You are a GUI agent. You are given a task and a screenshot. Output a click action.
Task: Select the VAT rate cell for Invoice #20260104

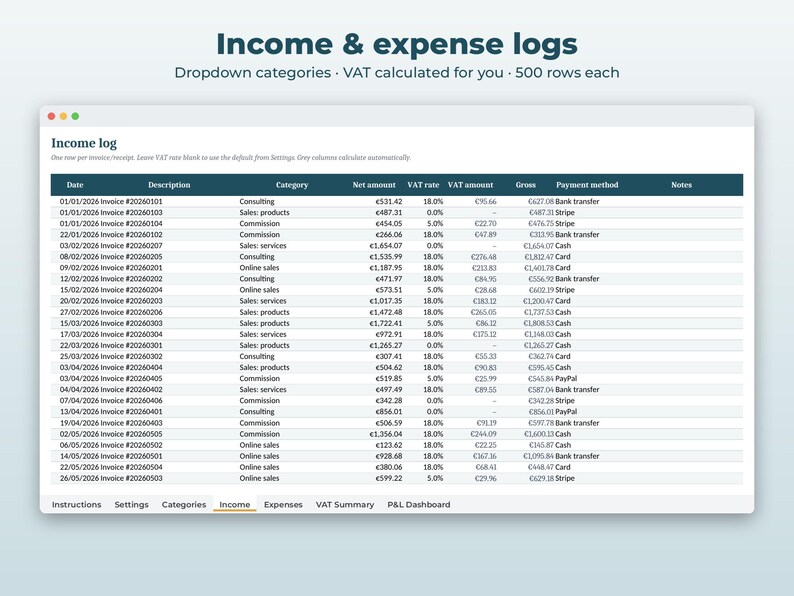[x=435, y=223]
